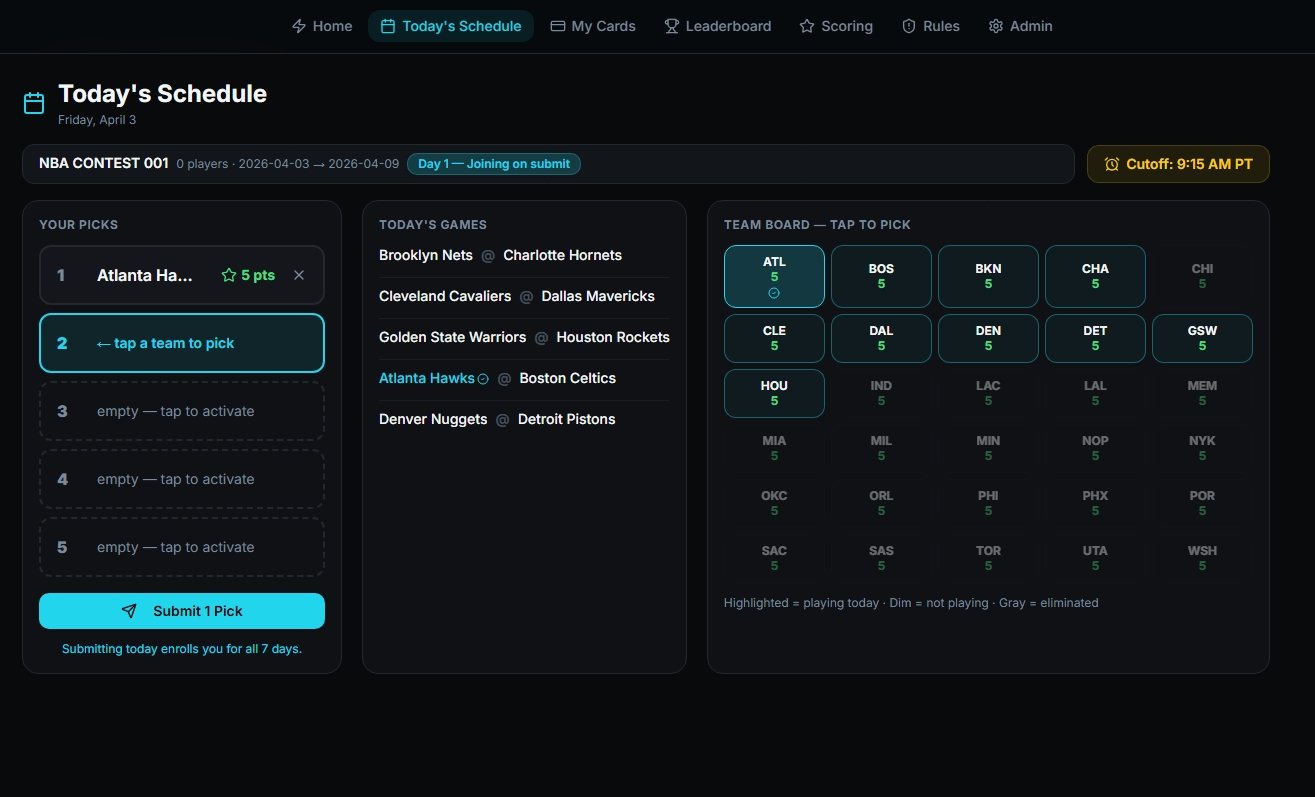The height and width of the screenshot is (797, 1315).
Task: Click the lightning bolt Home icon
Action: click(299, 26)
